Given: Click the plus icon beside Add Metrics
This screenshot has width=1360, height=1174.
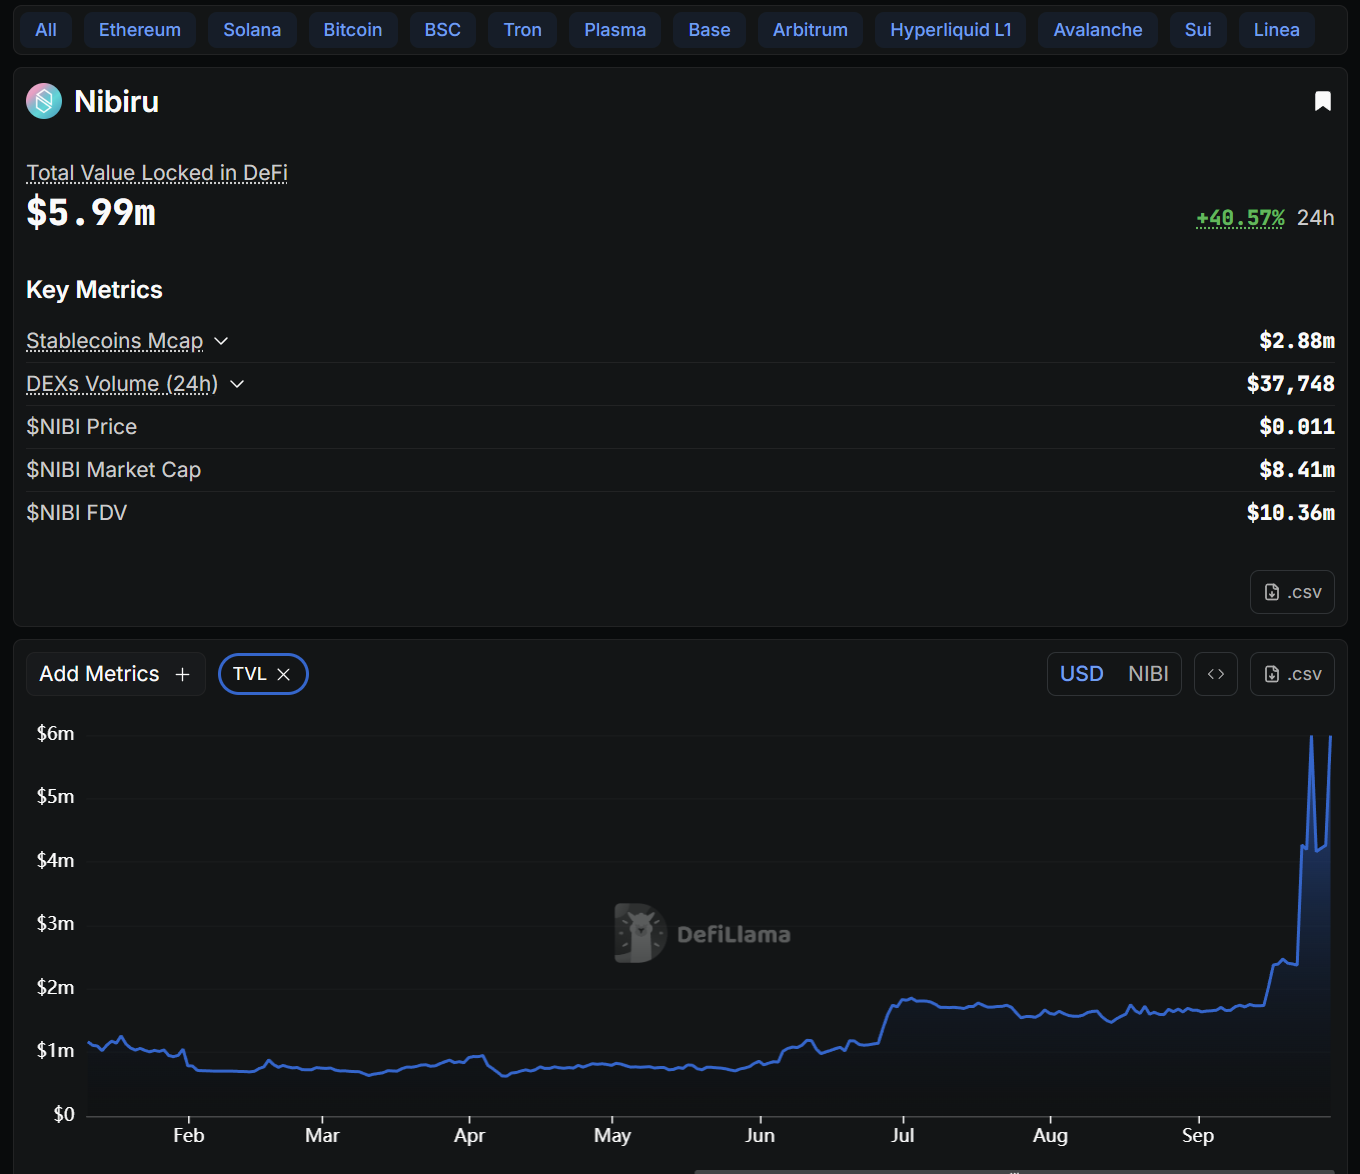Looking at the screenshot, I should 182,675.
